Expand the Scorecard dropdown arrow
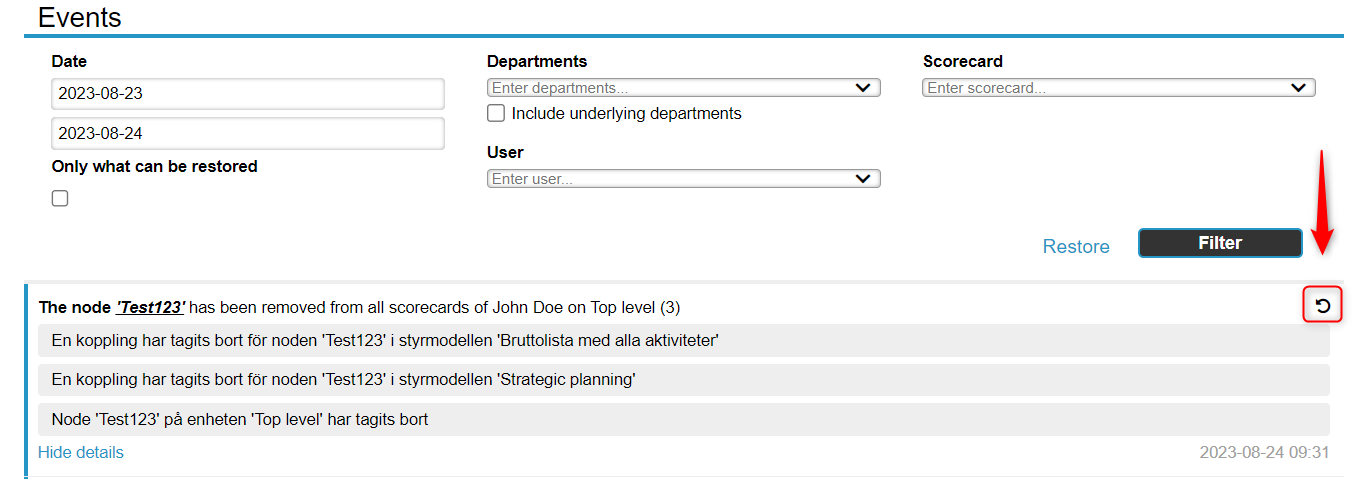Viewport: 1360px width, 479px height. (1299, 88)
